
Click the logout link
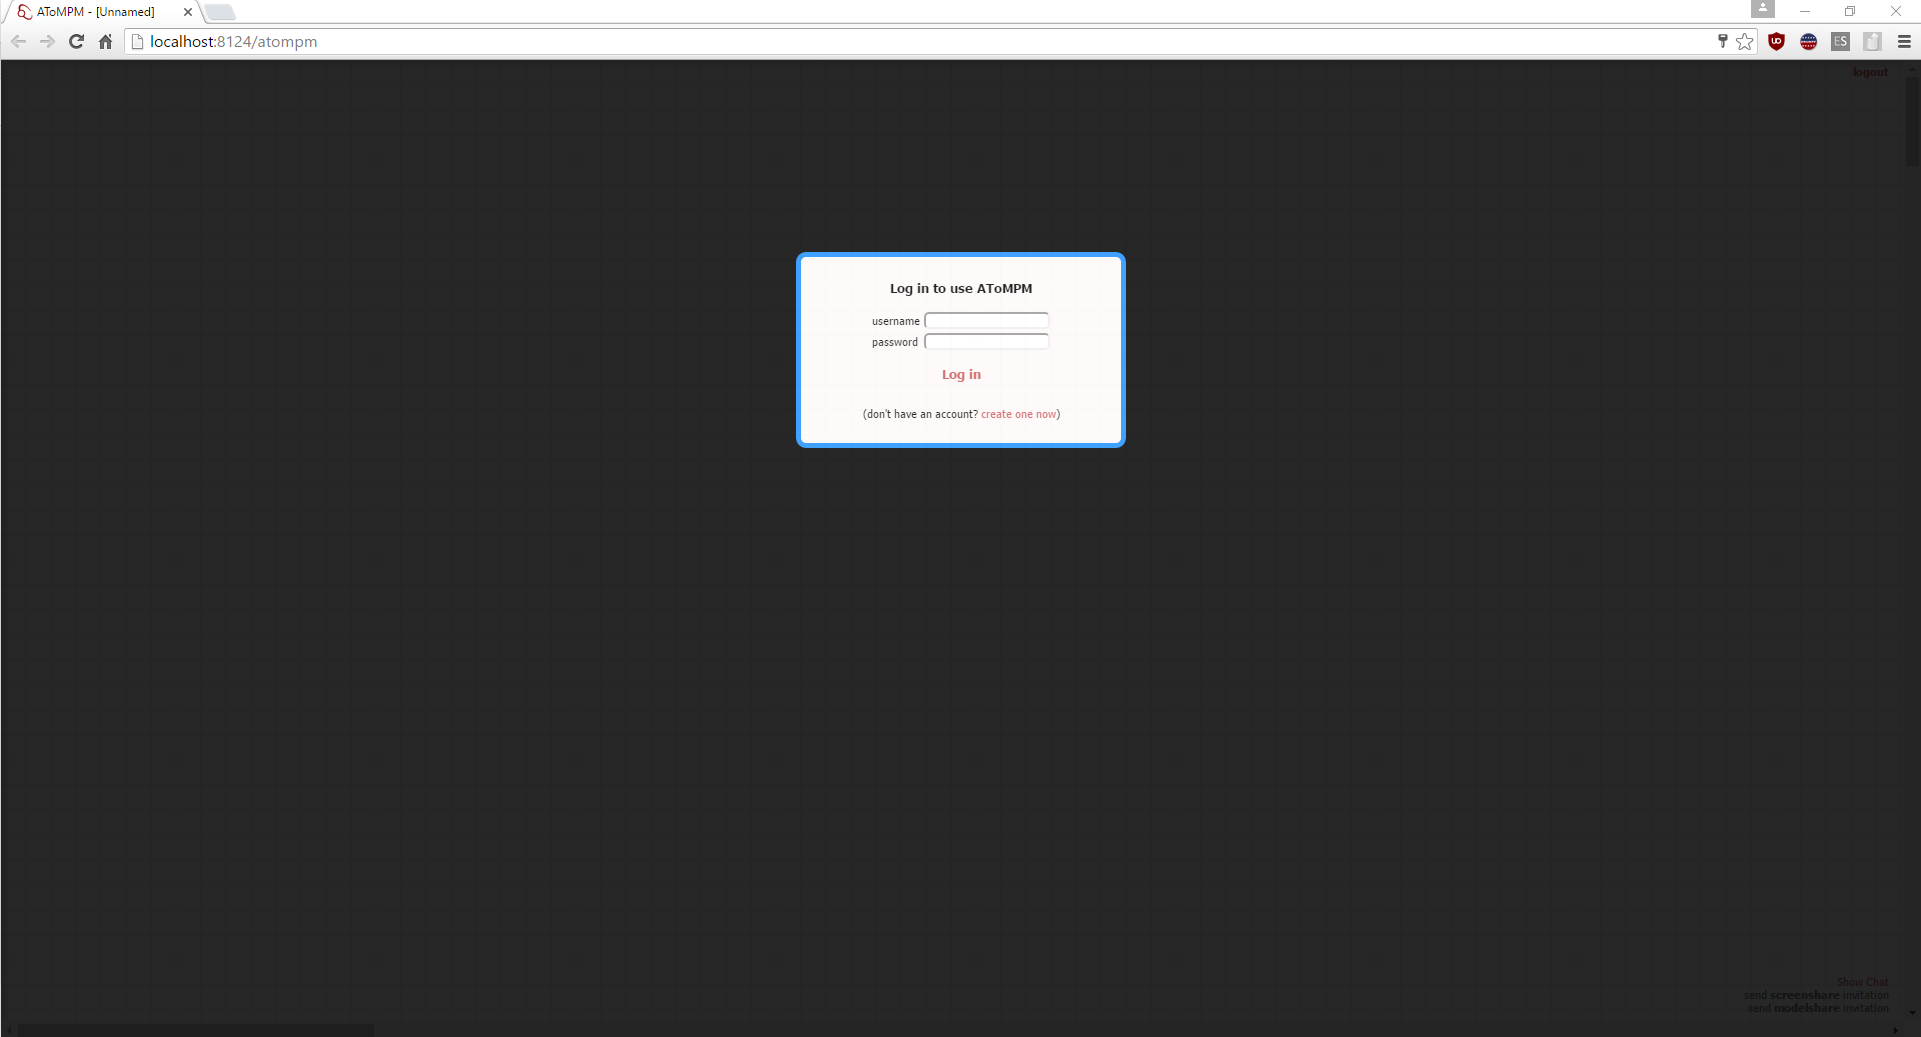(x=1870, y=72)
